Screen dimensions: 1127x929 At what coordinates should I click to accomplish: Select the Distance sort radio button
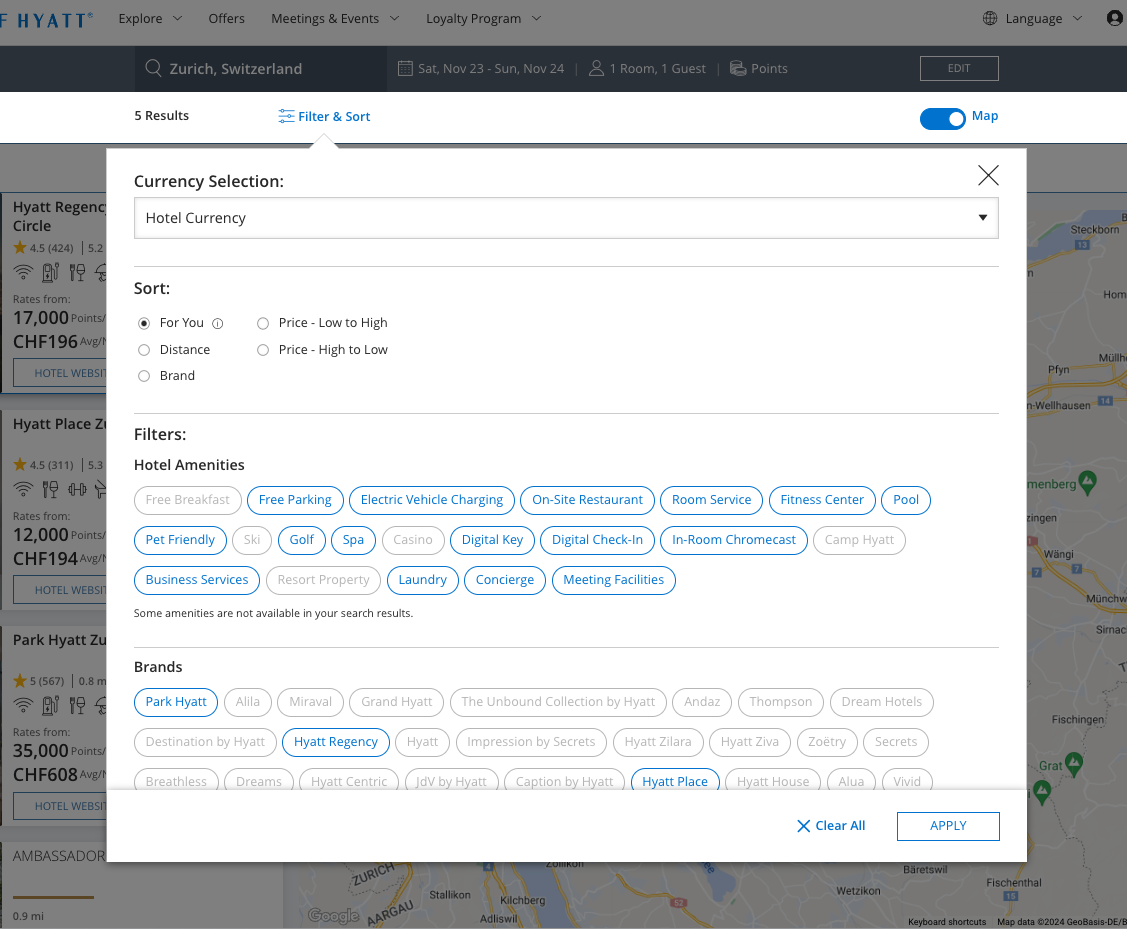point(144,350)
